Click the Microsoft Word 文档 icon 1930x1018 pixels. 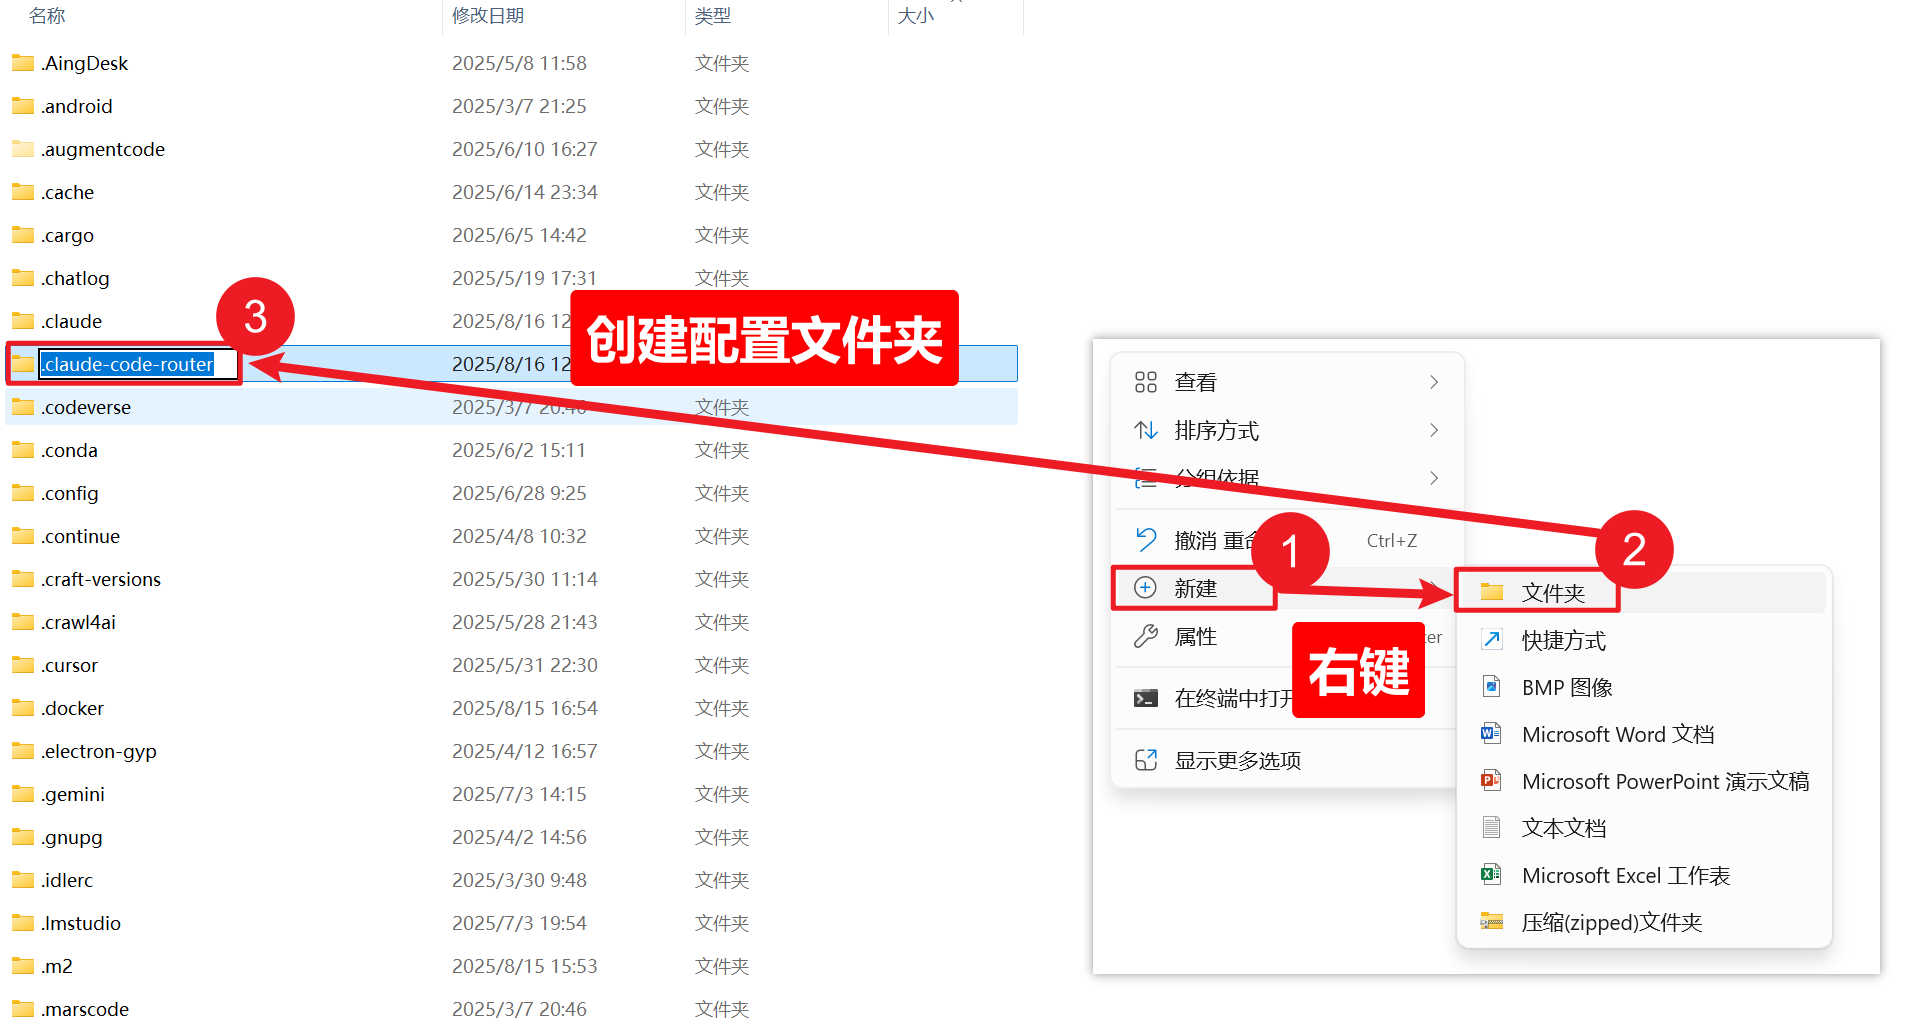(1492, 733)
